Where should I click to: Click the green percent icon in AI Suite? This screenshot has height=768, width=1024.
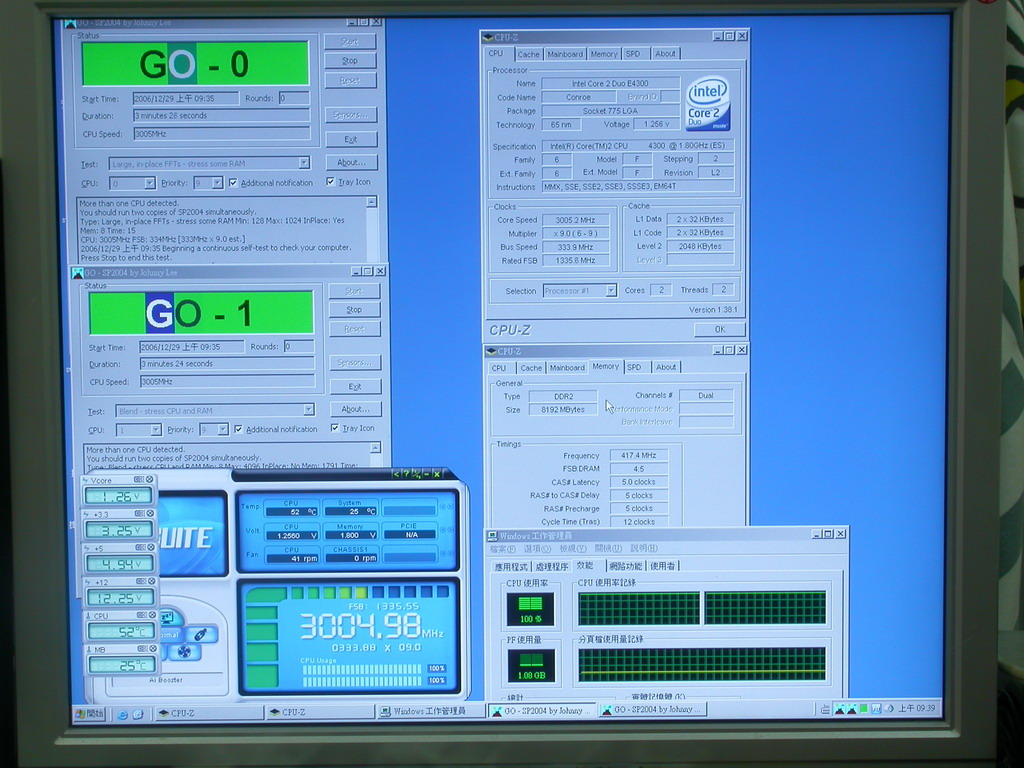pyautogui.click(x=416, y=473)
